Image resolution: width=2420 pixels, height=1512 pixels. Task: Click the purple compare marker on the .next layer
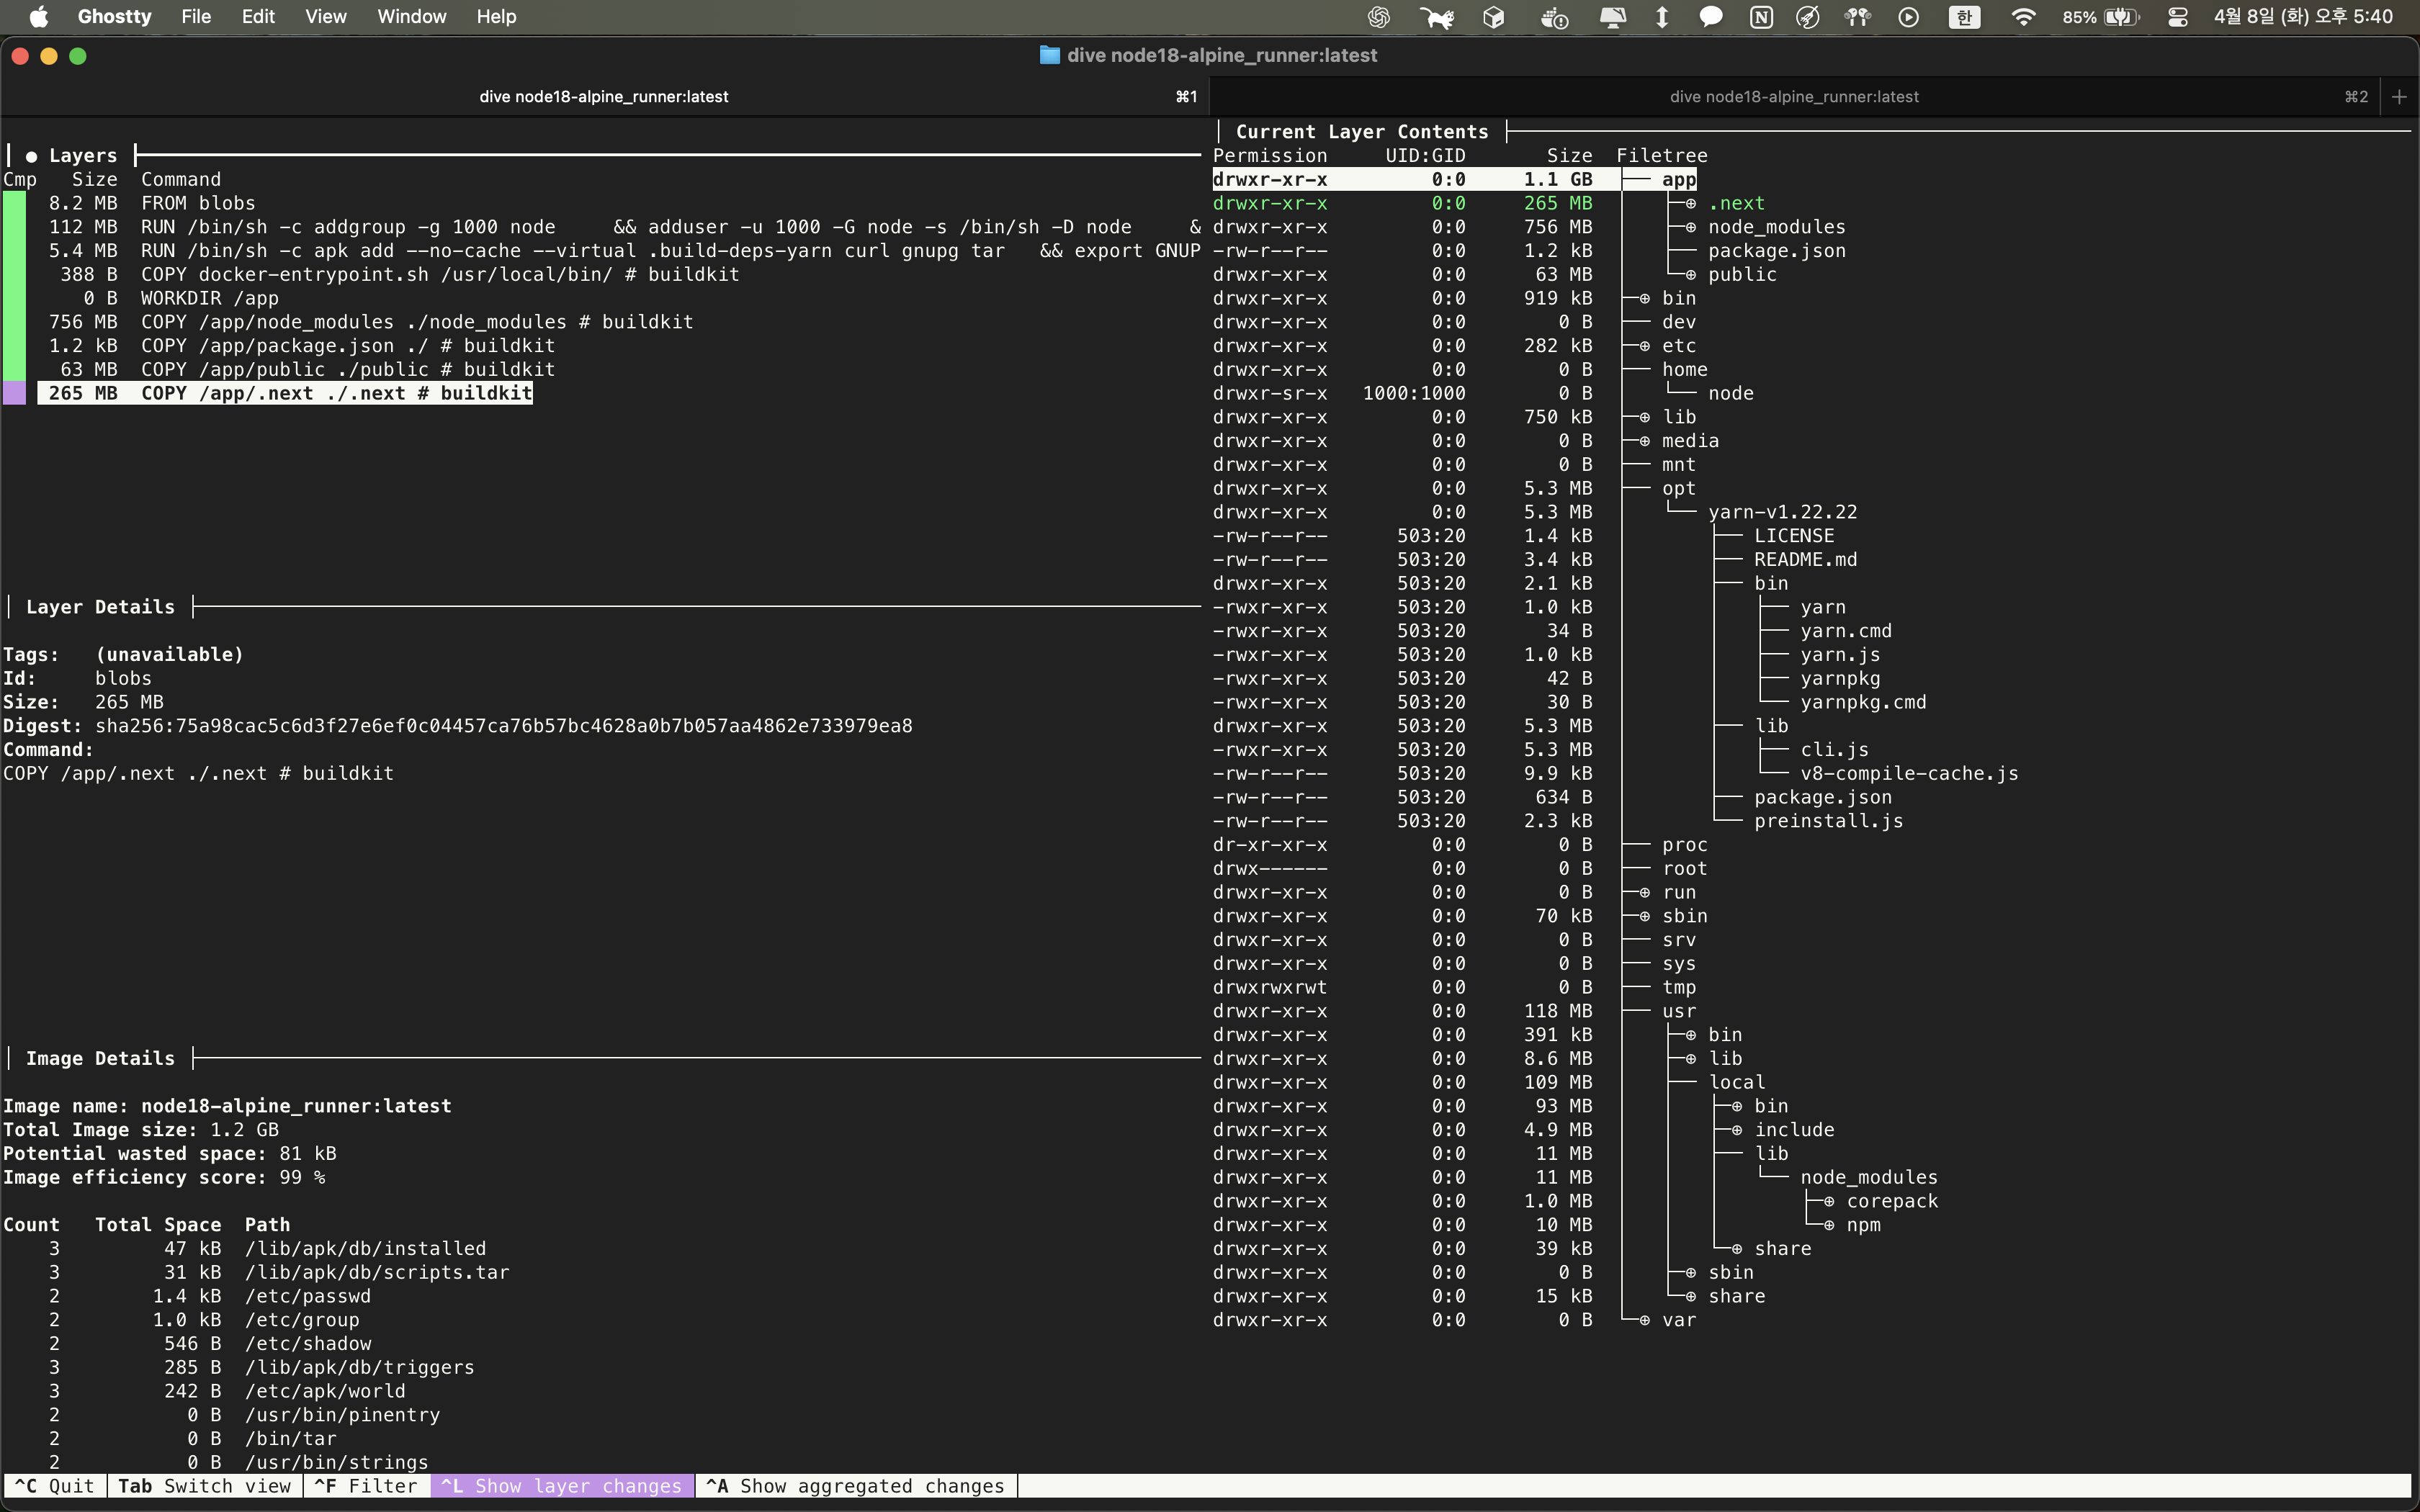[15, 393]
